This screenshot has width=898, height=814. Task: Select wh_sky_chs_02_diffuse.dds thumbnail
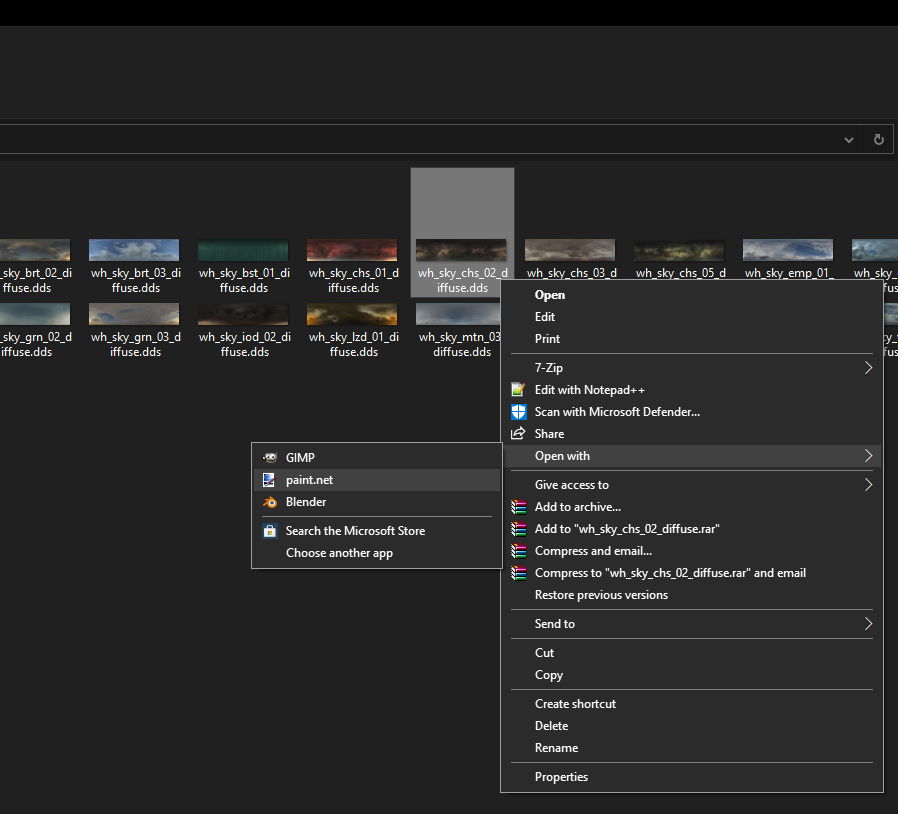click(461, 250)
